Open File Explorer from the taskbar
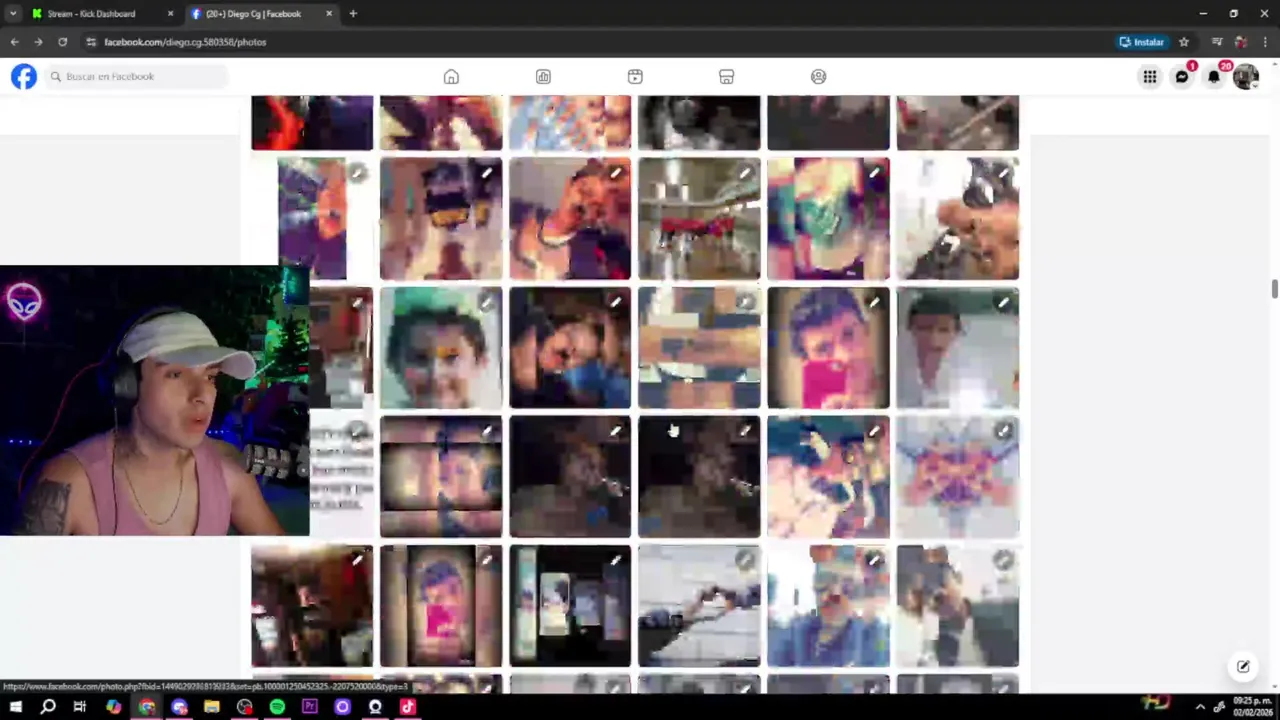 211,707
